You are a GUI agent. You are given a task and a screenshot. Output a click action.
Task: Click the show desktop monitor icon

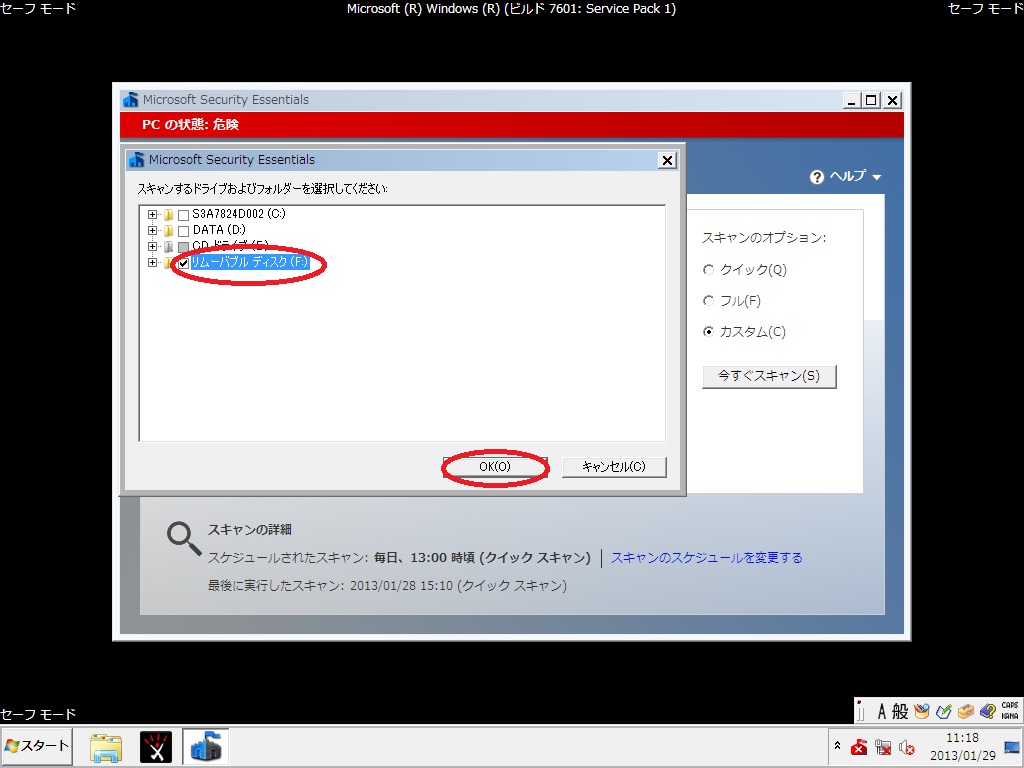pos(1014,747)
